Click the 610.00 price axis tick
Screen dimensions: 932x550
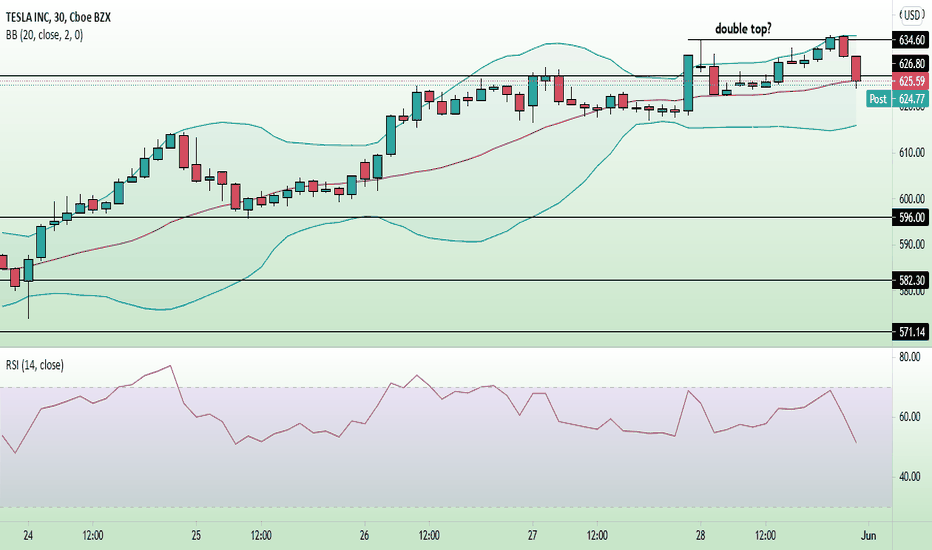[911, 153]
